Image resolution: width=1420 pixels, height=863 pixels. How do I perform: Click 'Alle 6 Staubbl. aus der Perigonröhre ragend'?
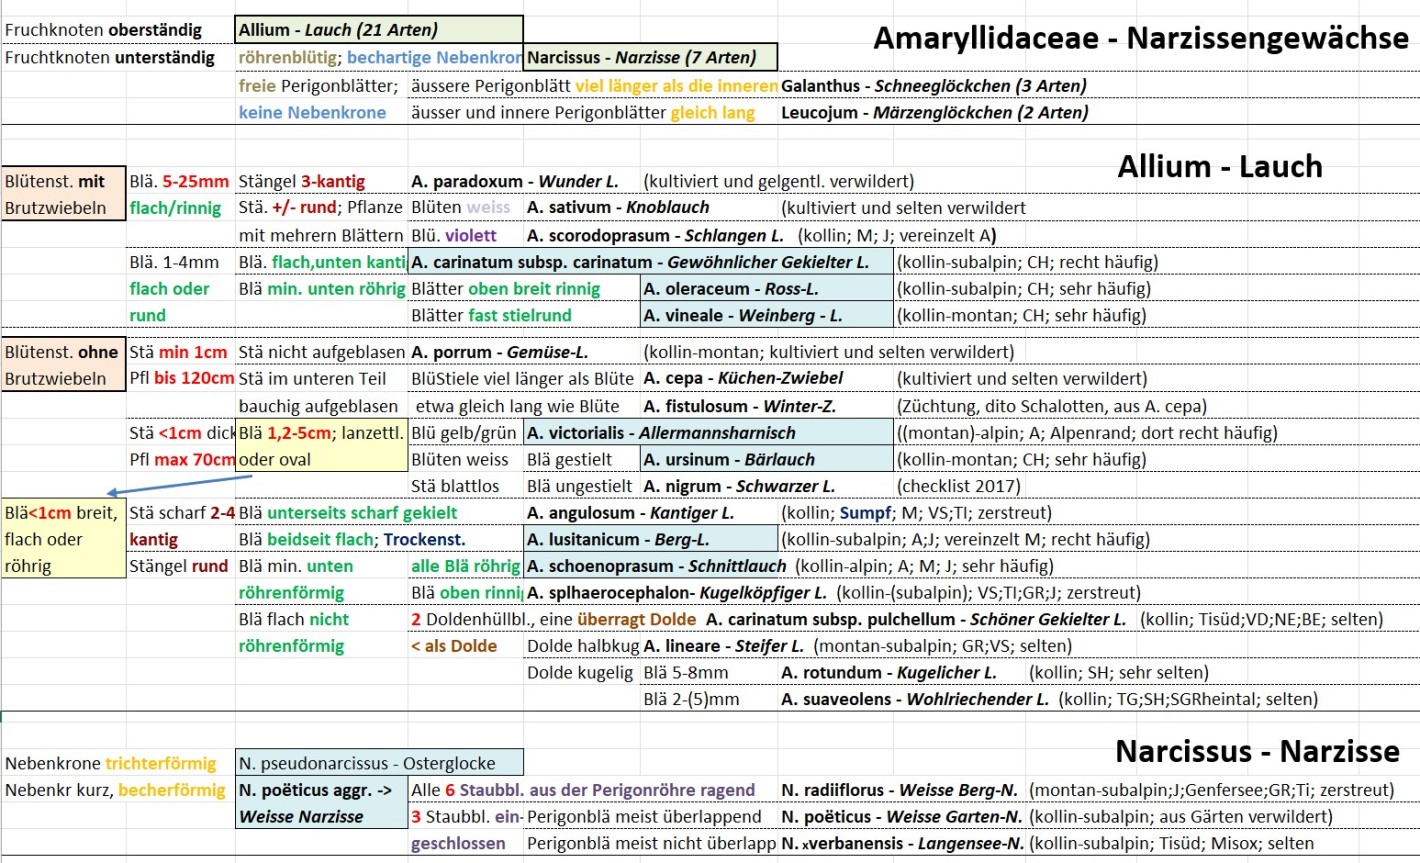tap(583, 790)
